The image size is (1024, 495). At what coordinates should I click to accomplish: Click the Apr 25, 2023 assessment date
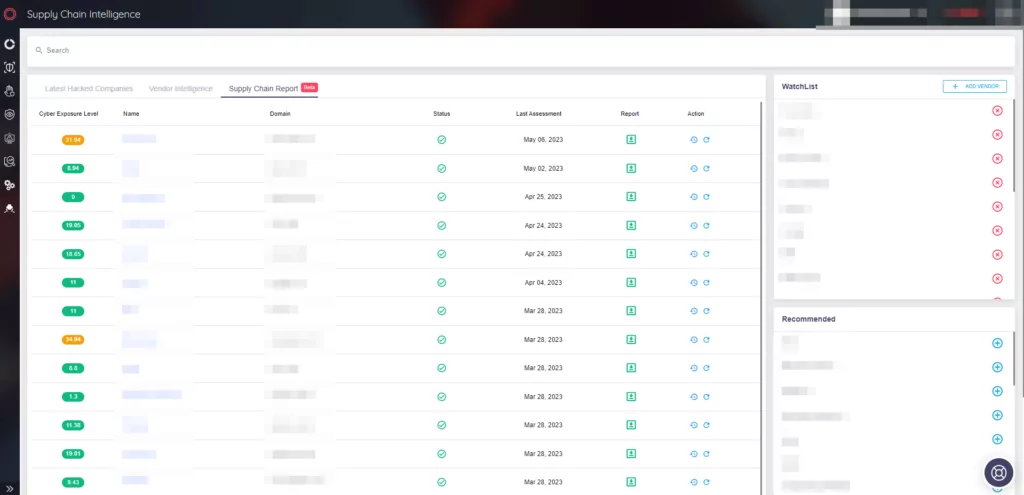pyautogui.click(x=543, y=197)
